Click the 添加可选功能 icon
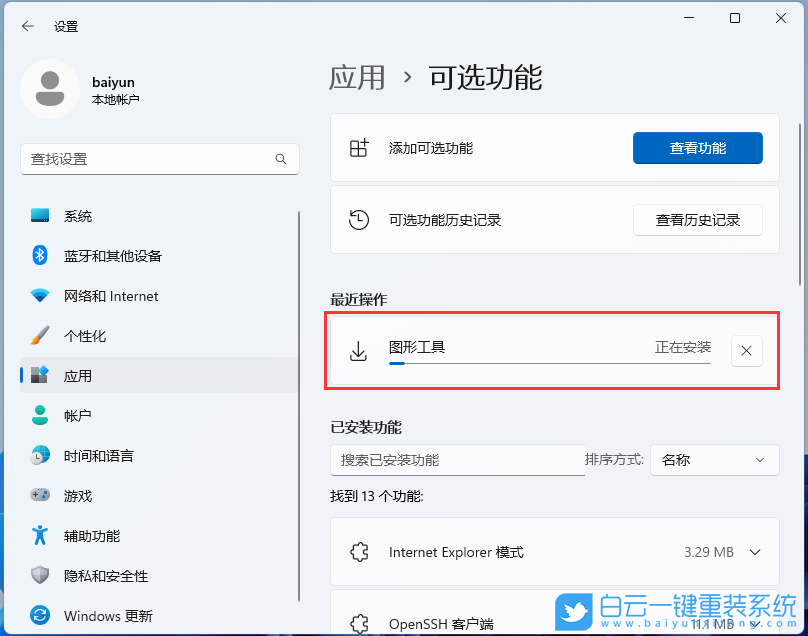The height and width of the screenshot is (636, 808). click(x=358, y=147)
